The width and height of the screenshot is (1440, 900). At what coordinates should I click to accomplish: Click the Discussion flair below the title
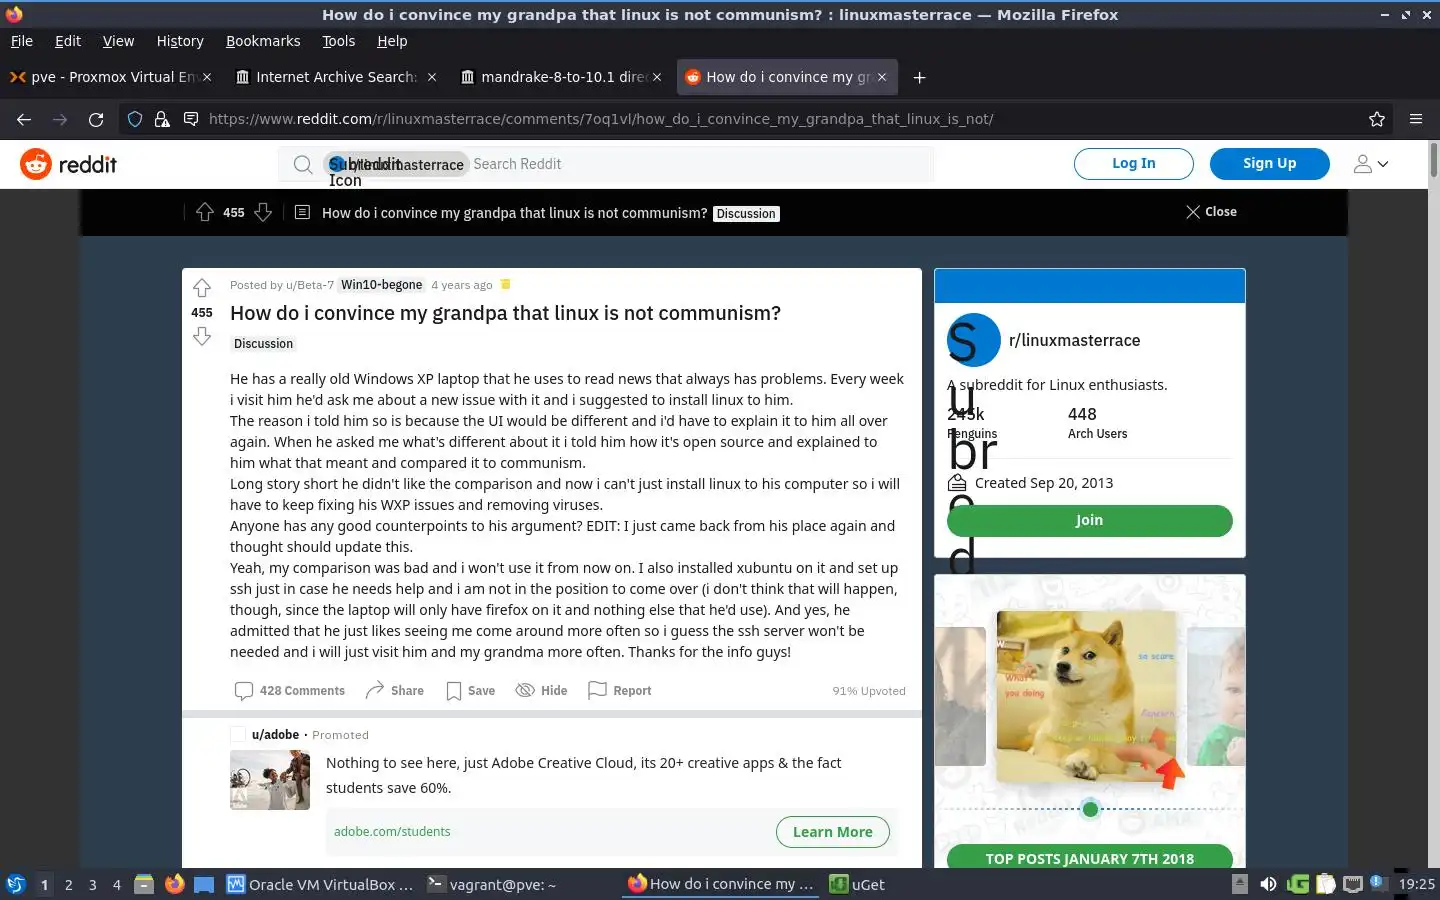pos(263,344)
